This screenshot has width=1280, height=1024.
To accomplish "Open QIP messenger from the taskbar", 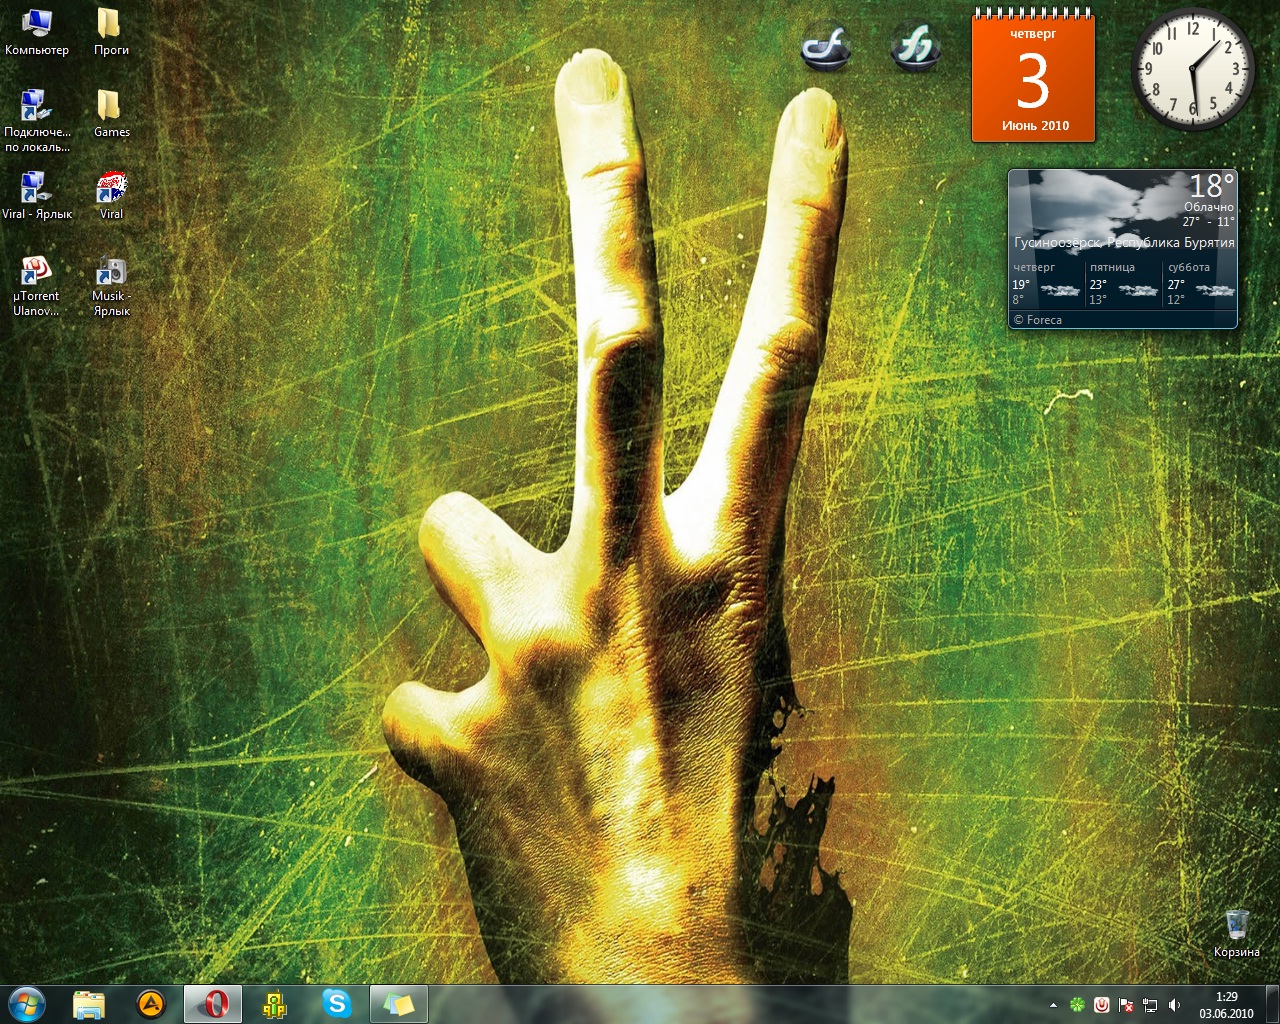I will tap(273, 1004).
